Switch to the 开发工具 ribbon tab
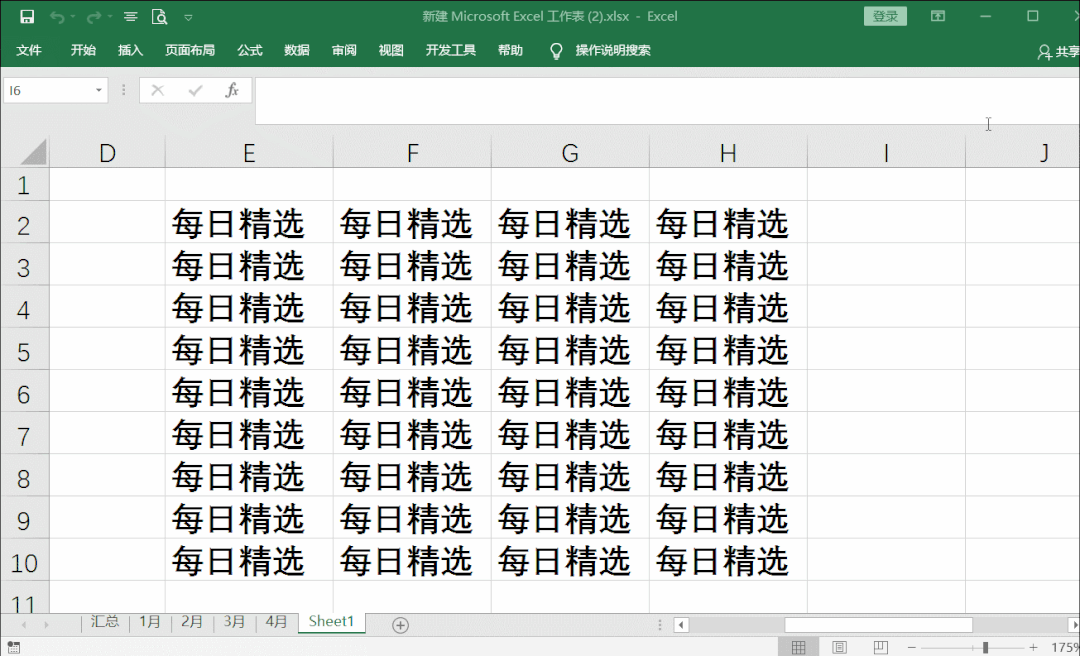 (x=450, y=50)
